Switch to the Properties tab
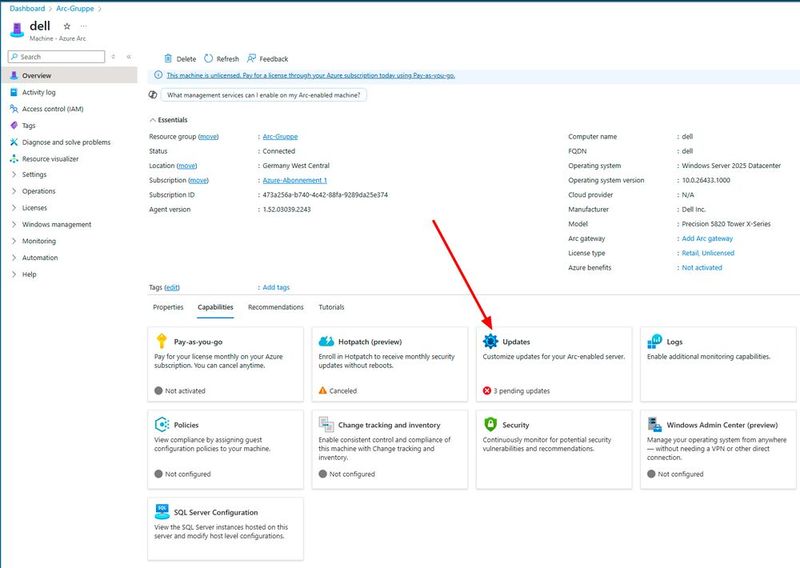The image size is (800, 568). pyautogui.click(x=168, y=307)
